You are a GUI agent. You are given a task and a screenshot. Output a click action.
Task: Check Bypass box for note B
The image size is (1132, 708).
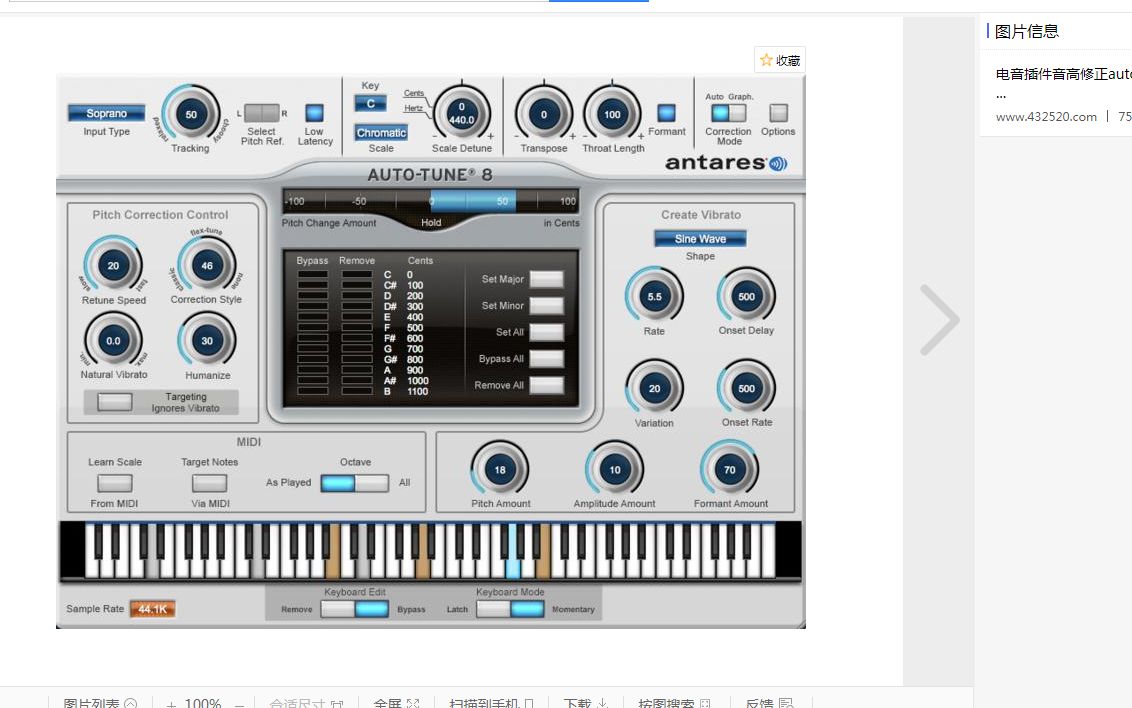click(x=313, y=391)
